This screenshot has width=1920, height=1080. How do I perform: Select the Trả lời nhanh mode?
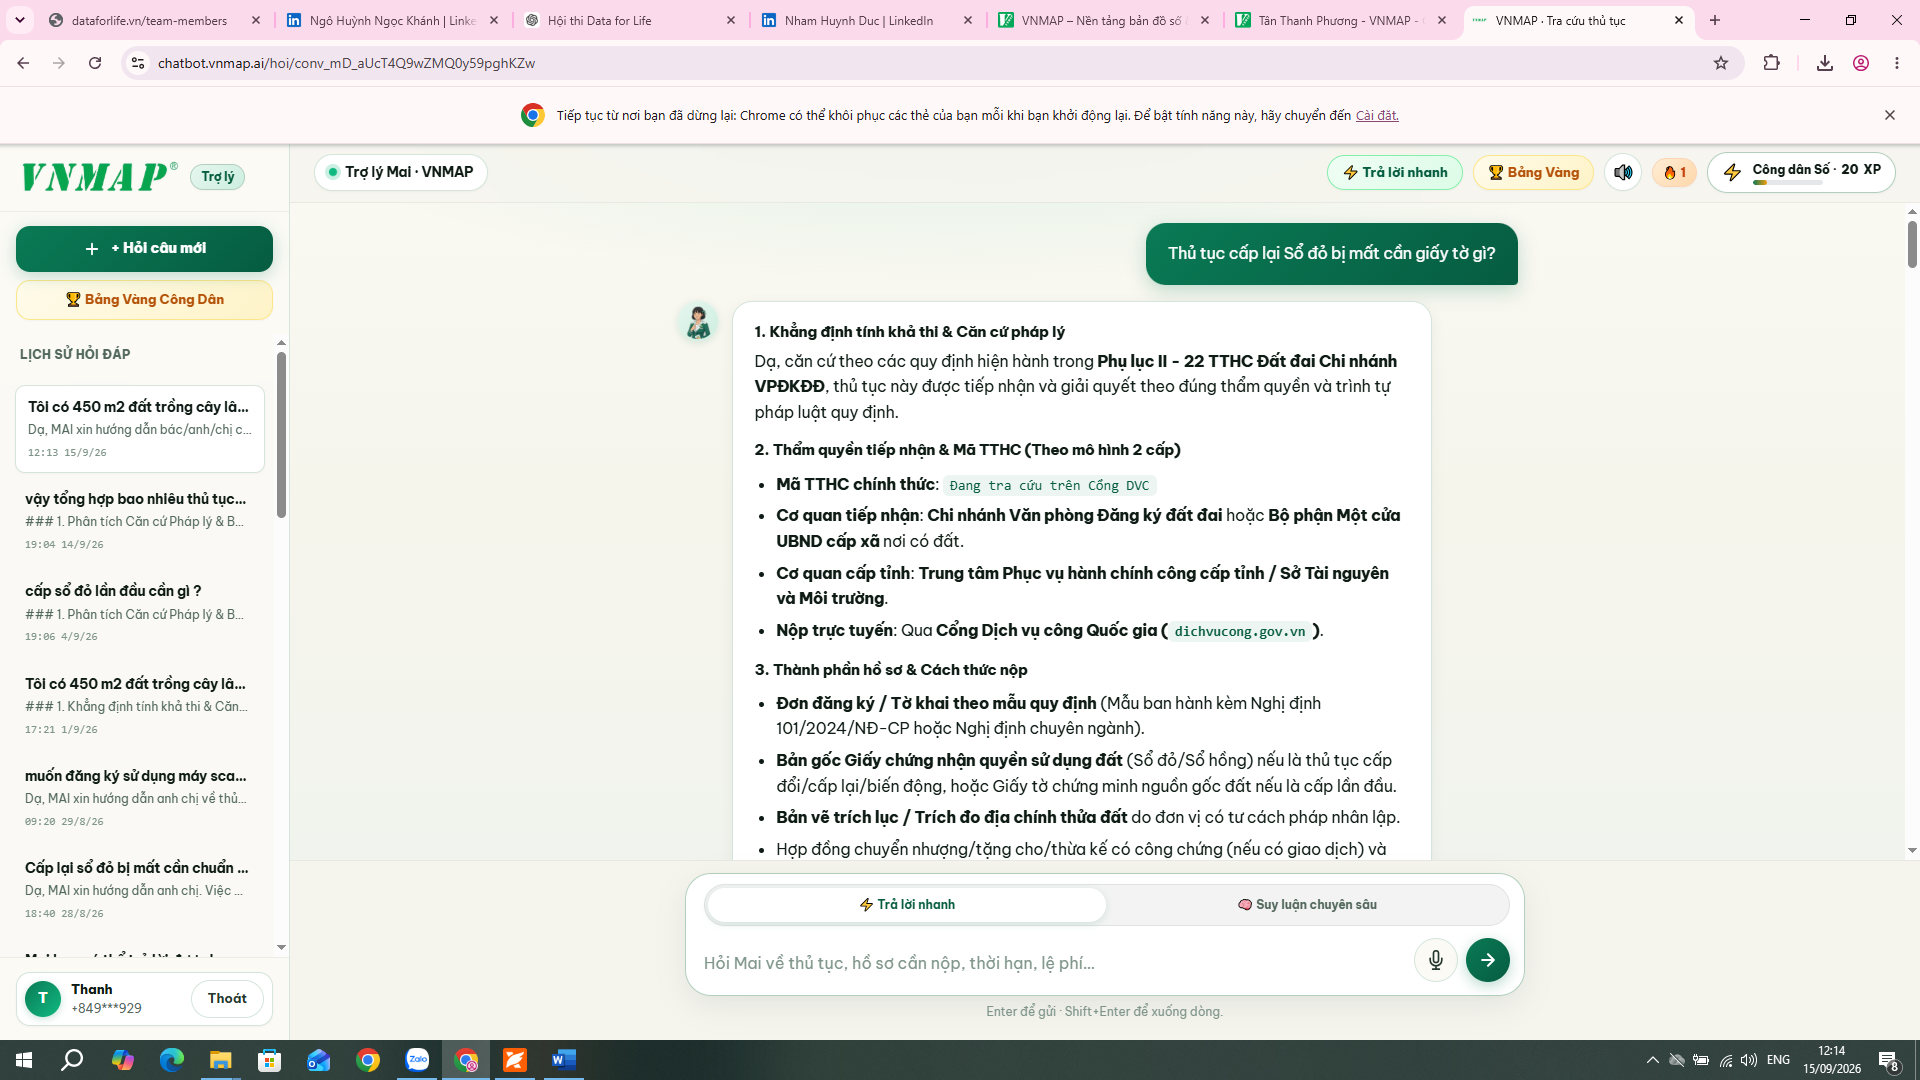pos(907,905)
